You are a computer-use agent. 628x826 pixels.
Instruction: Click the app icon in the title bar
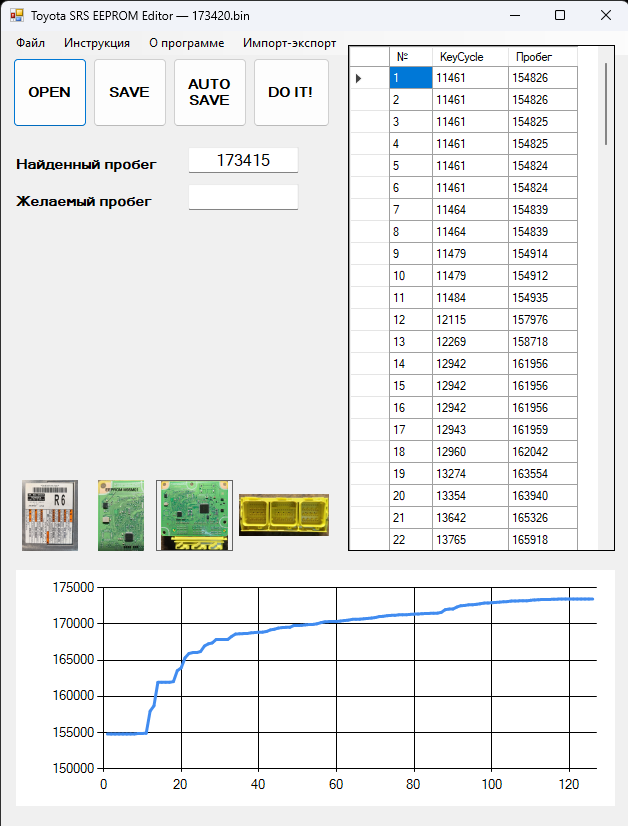coord(17,15)
